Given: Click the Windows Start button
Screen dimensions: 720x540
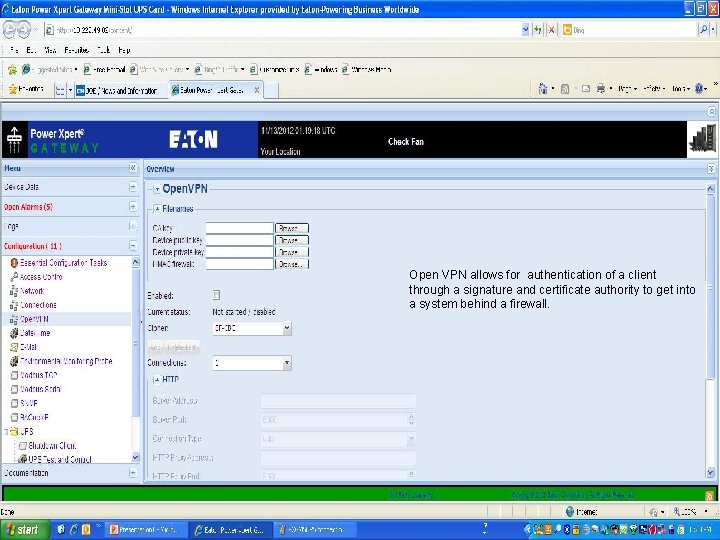Looking at the screenshot, I should click(x=24, y=530).
